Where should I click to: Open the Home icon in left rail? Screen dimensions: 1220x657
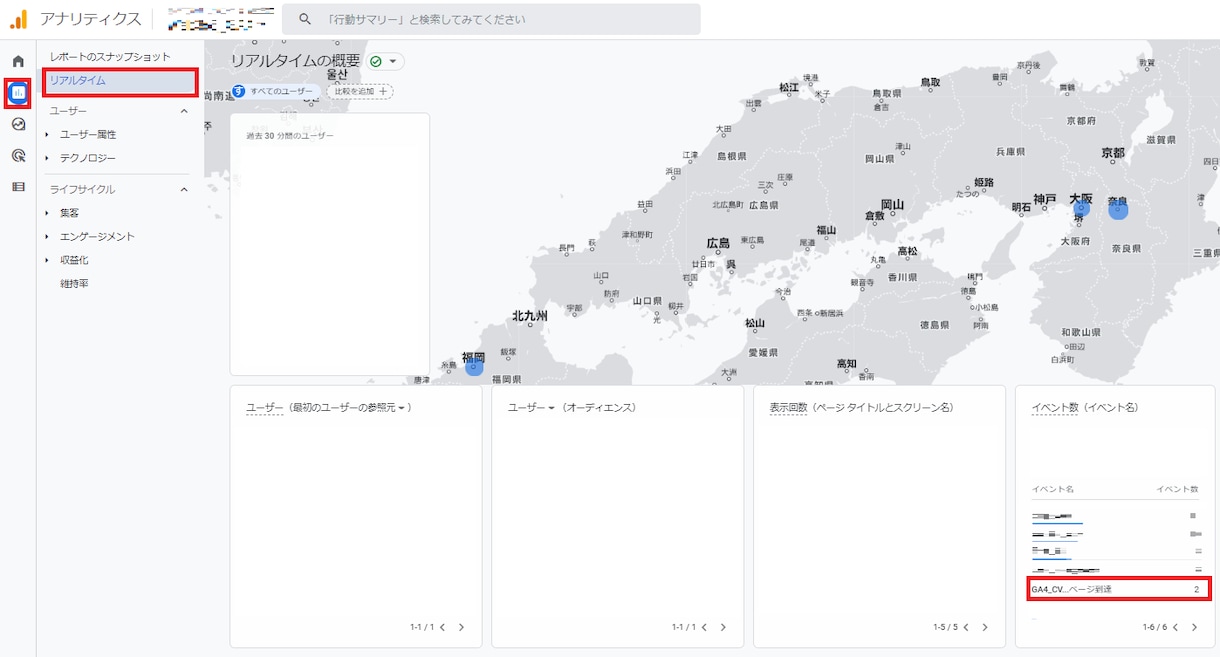click(18, 62)
